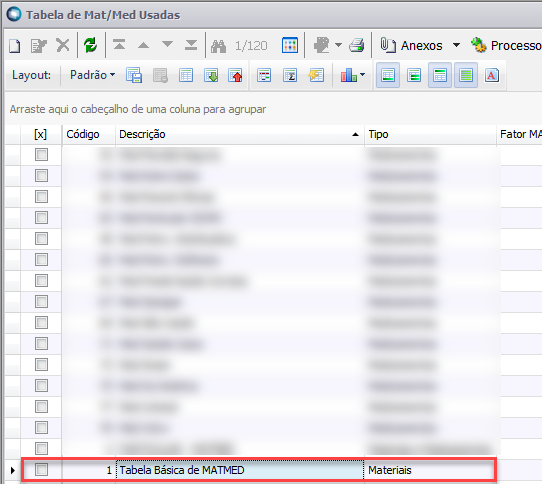
Task: Click the puzzle piece icon
Action: 322,45
